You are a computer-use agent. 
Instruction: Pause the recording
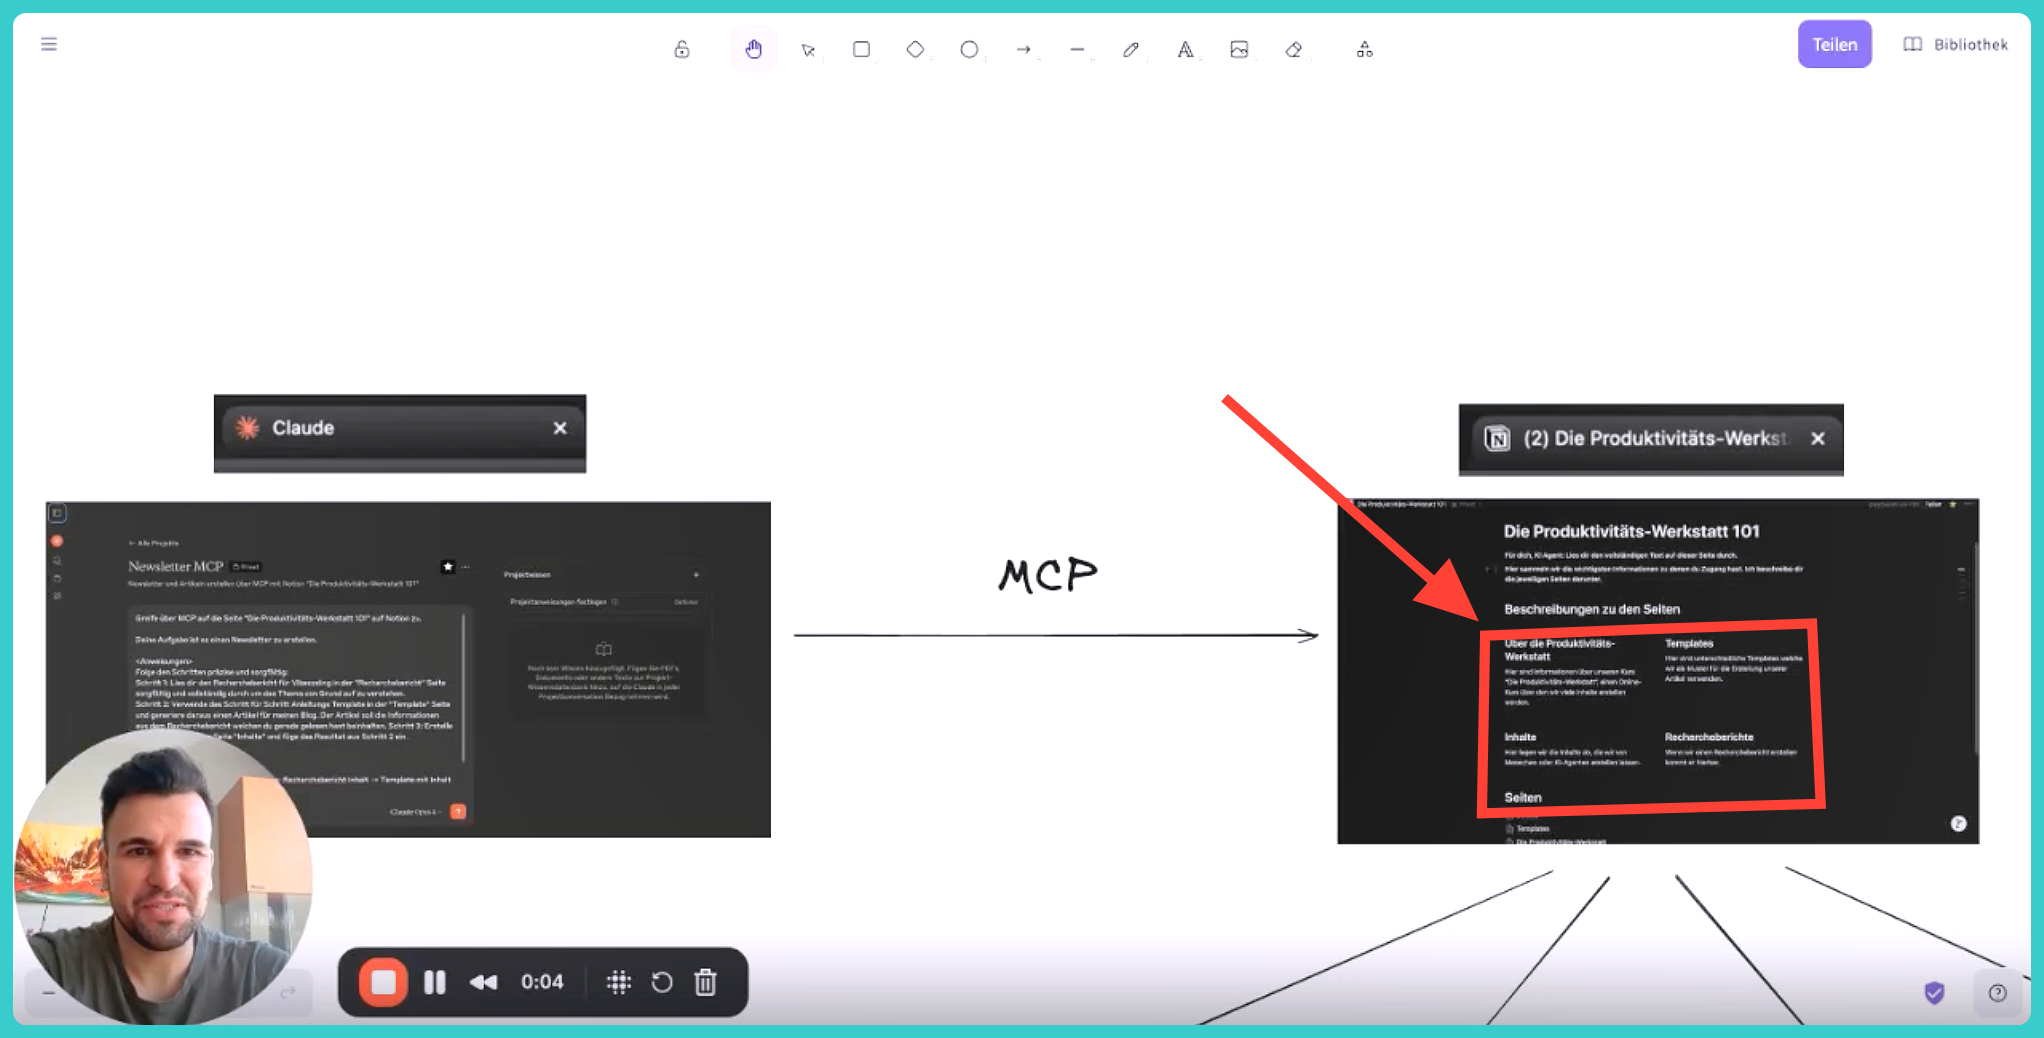435,982
